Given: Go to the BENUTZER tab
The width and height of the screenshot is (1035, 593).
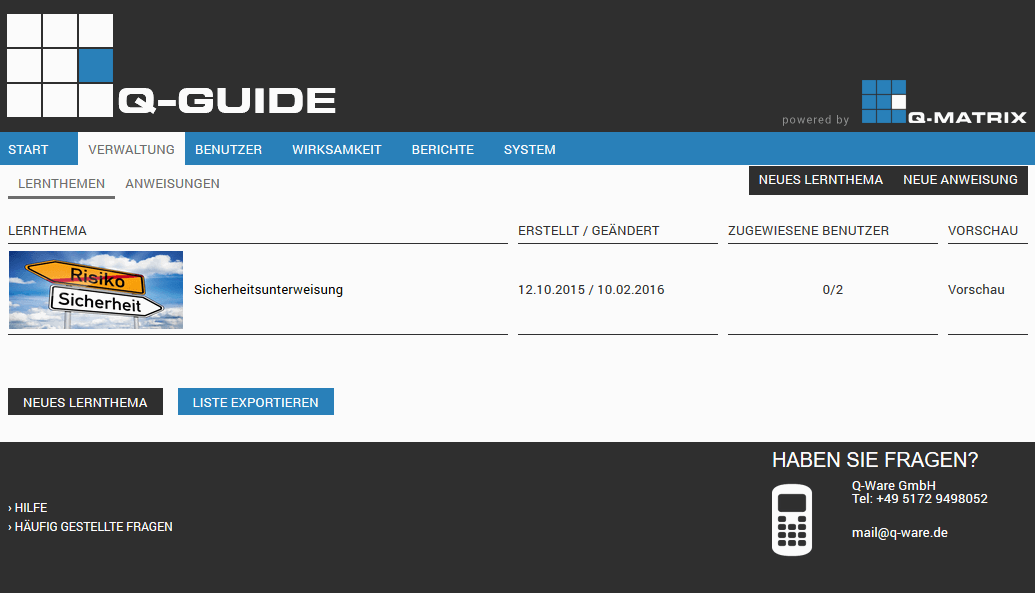Looking at the screenshot, I should [x=228, y=149].
